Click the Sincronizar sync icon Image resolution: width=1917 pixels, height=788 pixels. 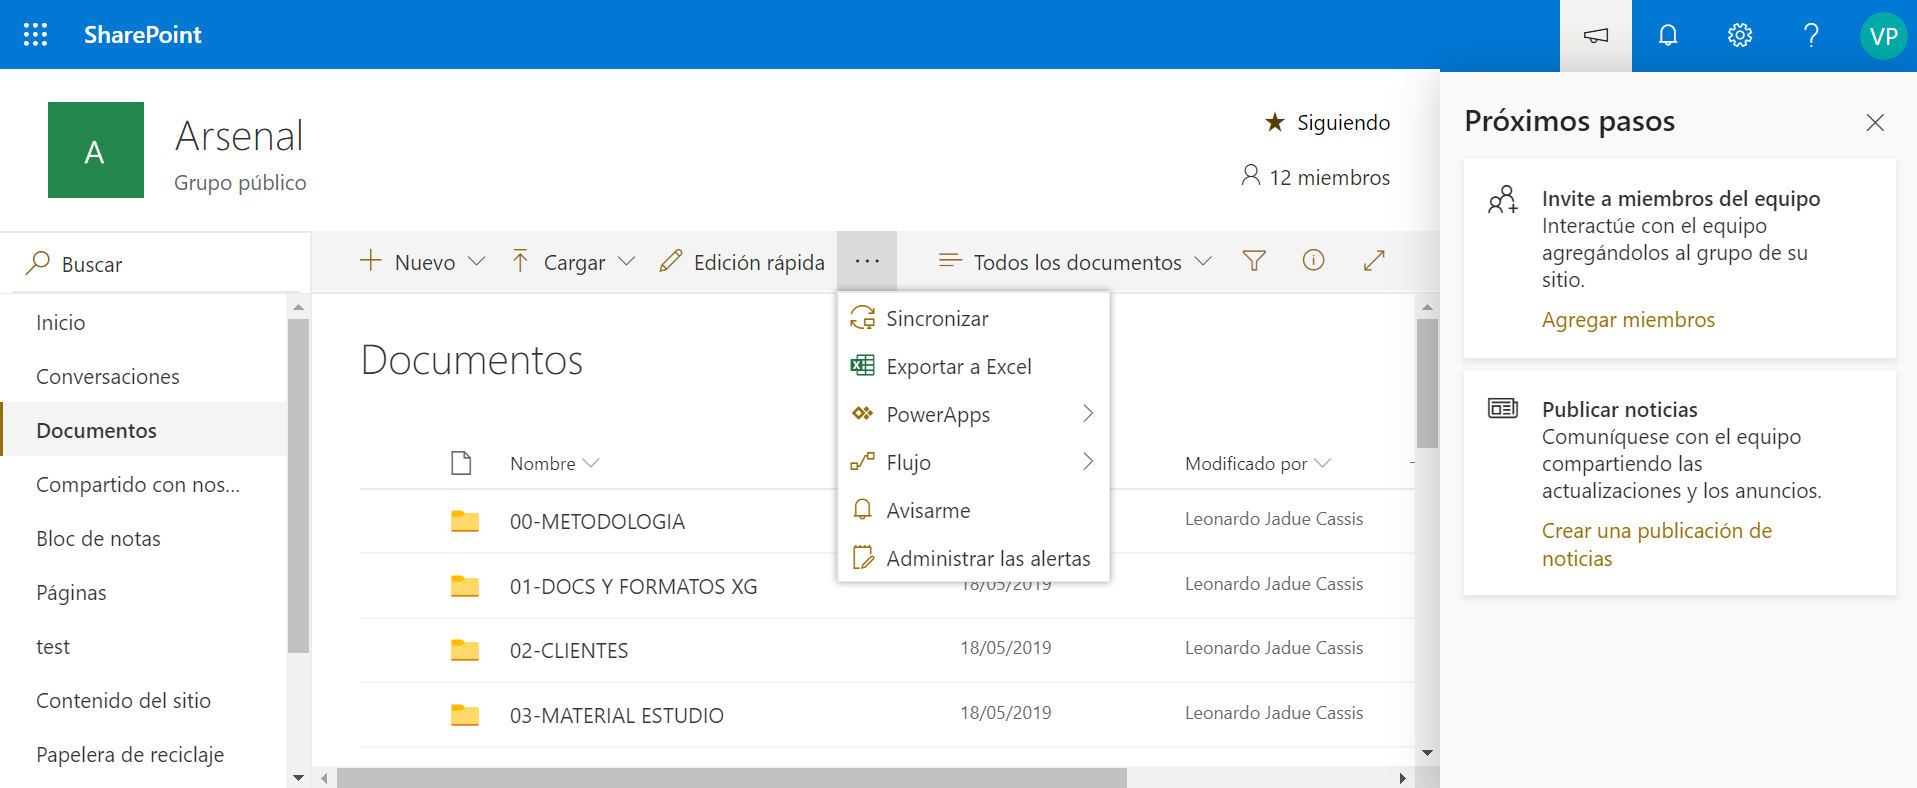click(862, 318)
